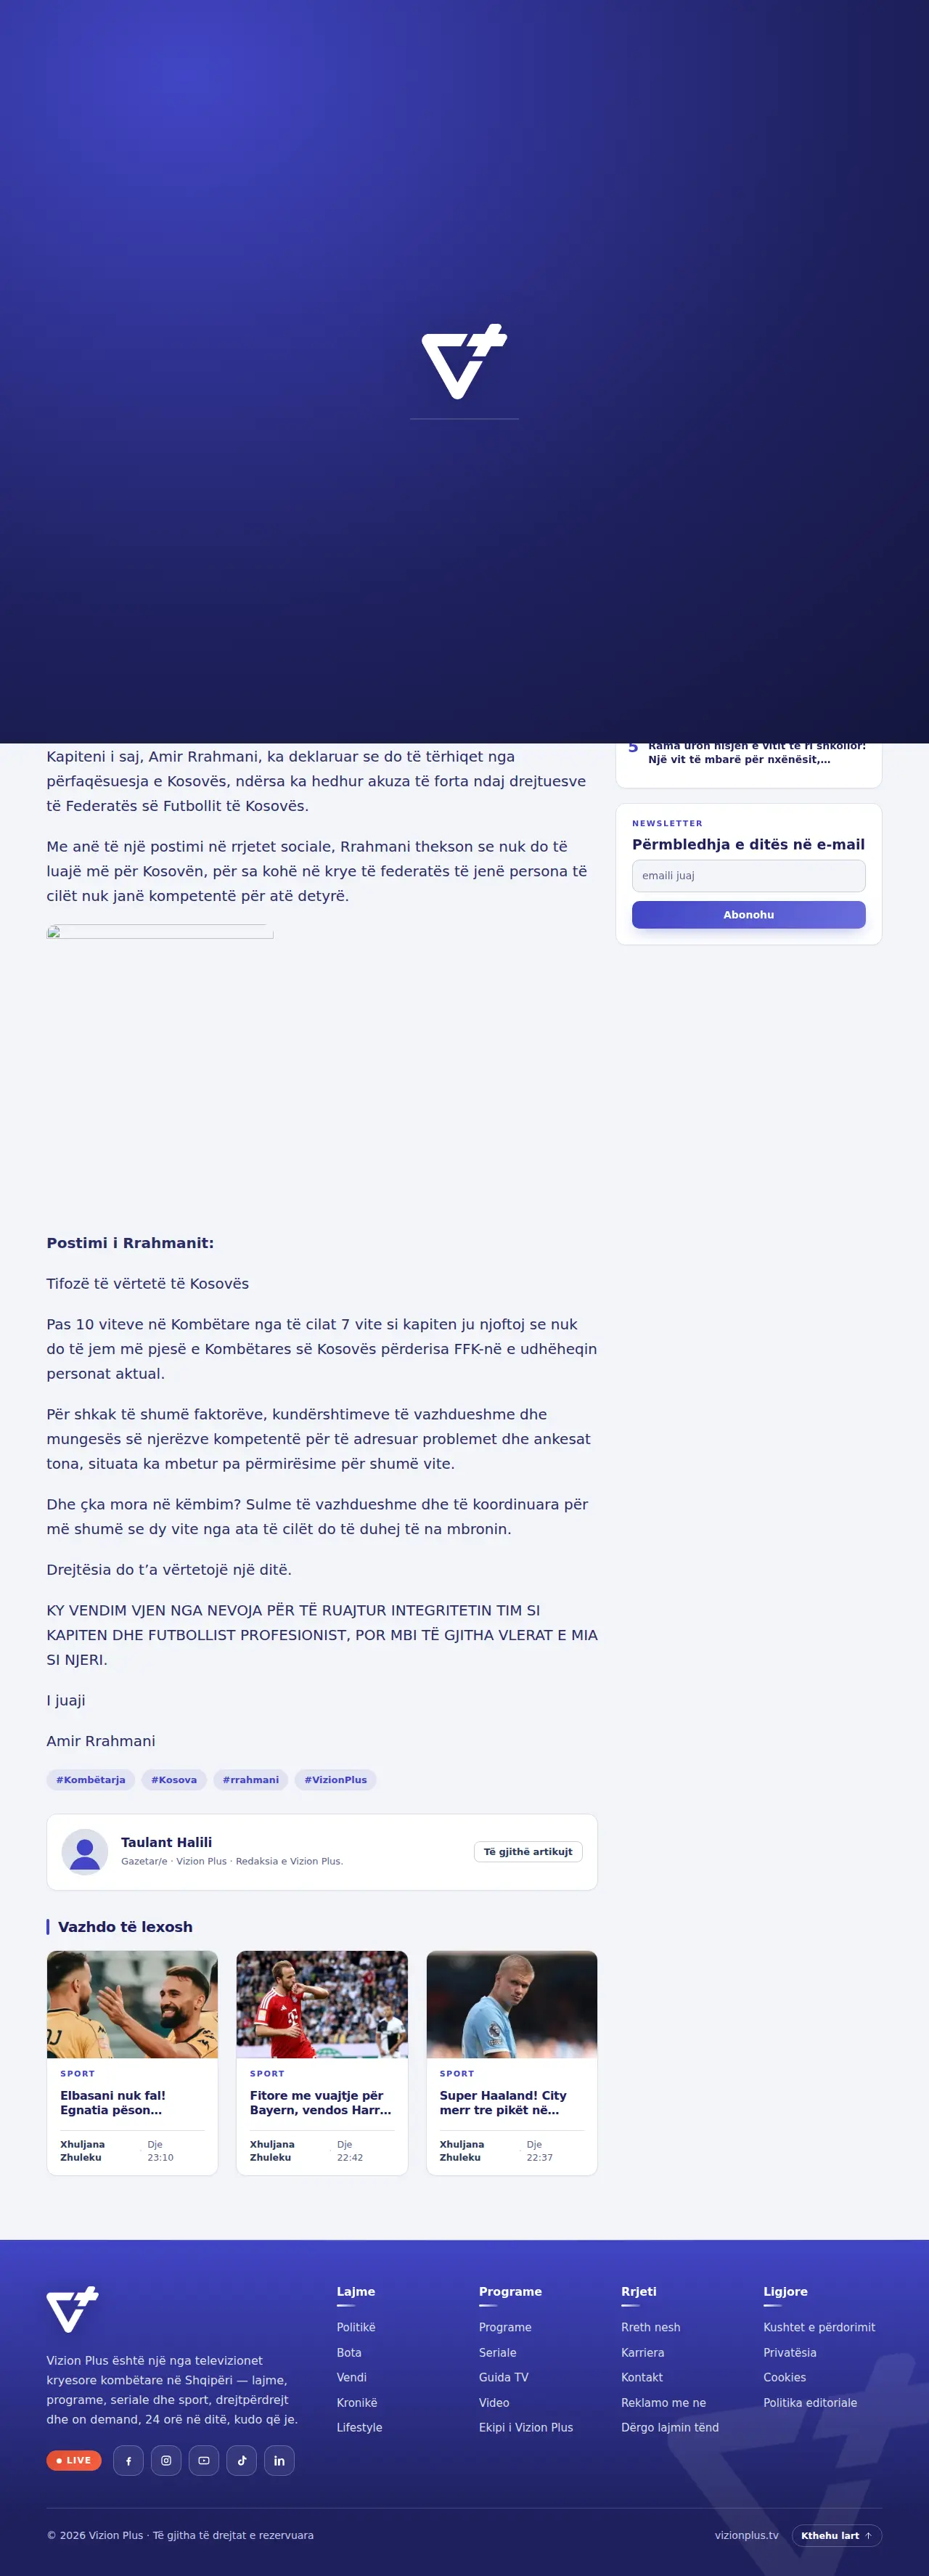Click the Abonohu newsletter button
Viewport: 929px width, 2576px height.
(748, 914)
